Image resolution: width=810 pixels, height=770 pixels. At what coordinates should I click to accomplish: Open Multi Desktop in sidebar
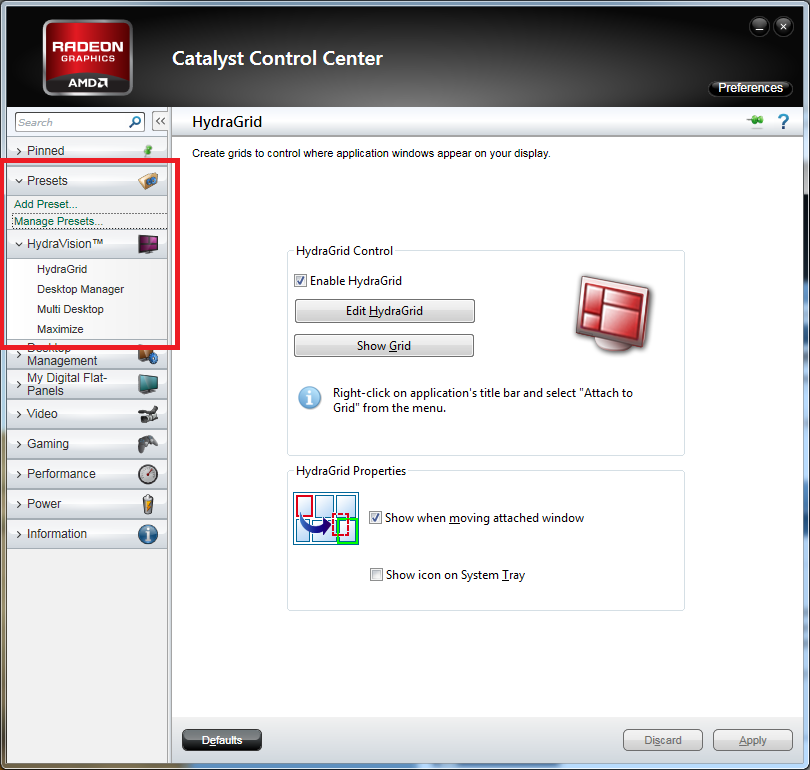pyautogui.click(x=70, y=309)
